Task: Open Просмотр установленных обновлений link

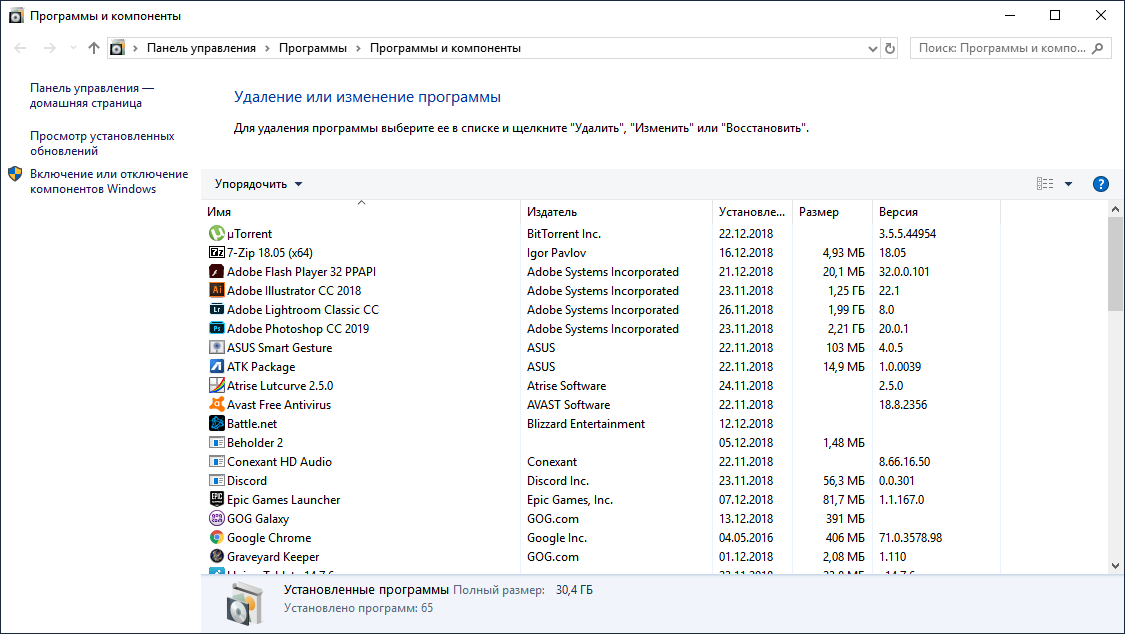Action: coord(102,143)
